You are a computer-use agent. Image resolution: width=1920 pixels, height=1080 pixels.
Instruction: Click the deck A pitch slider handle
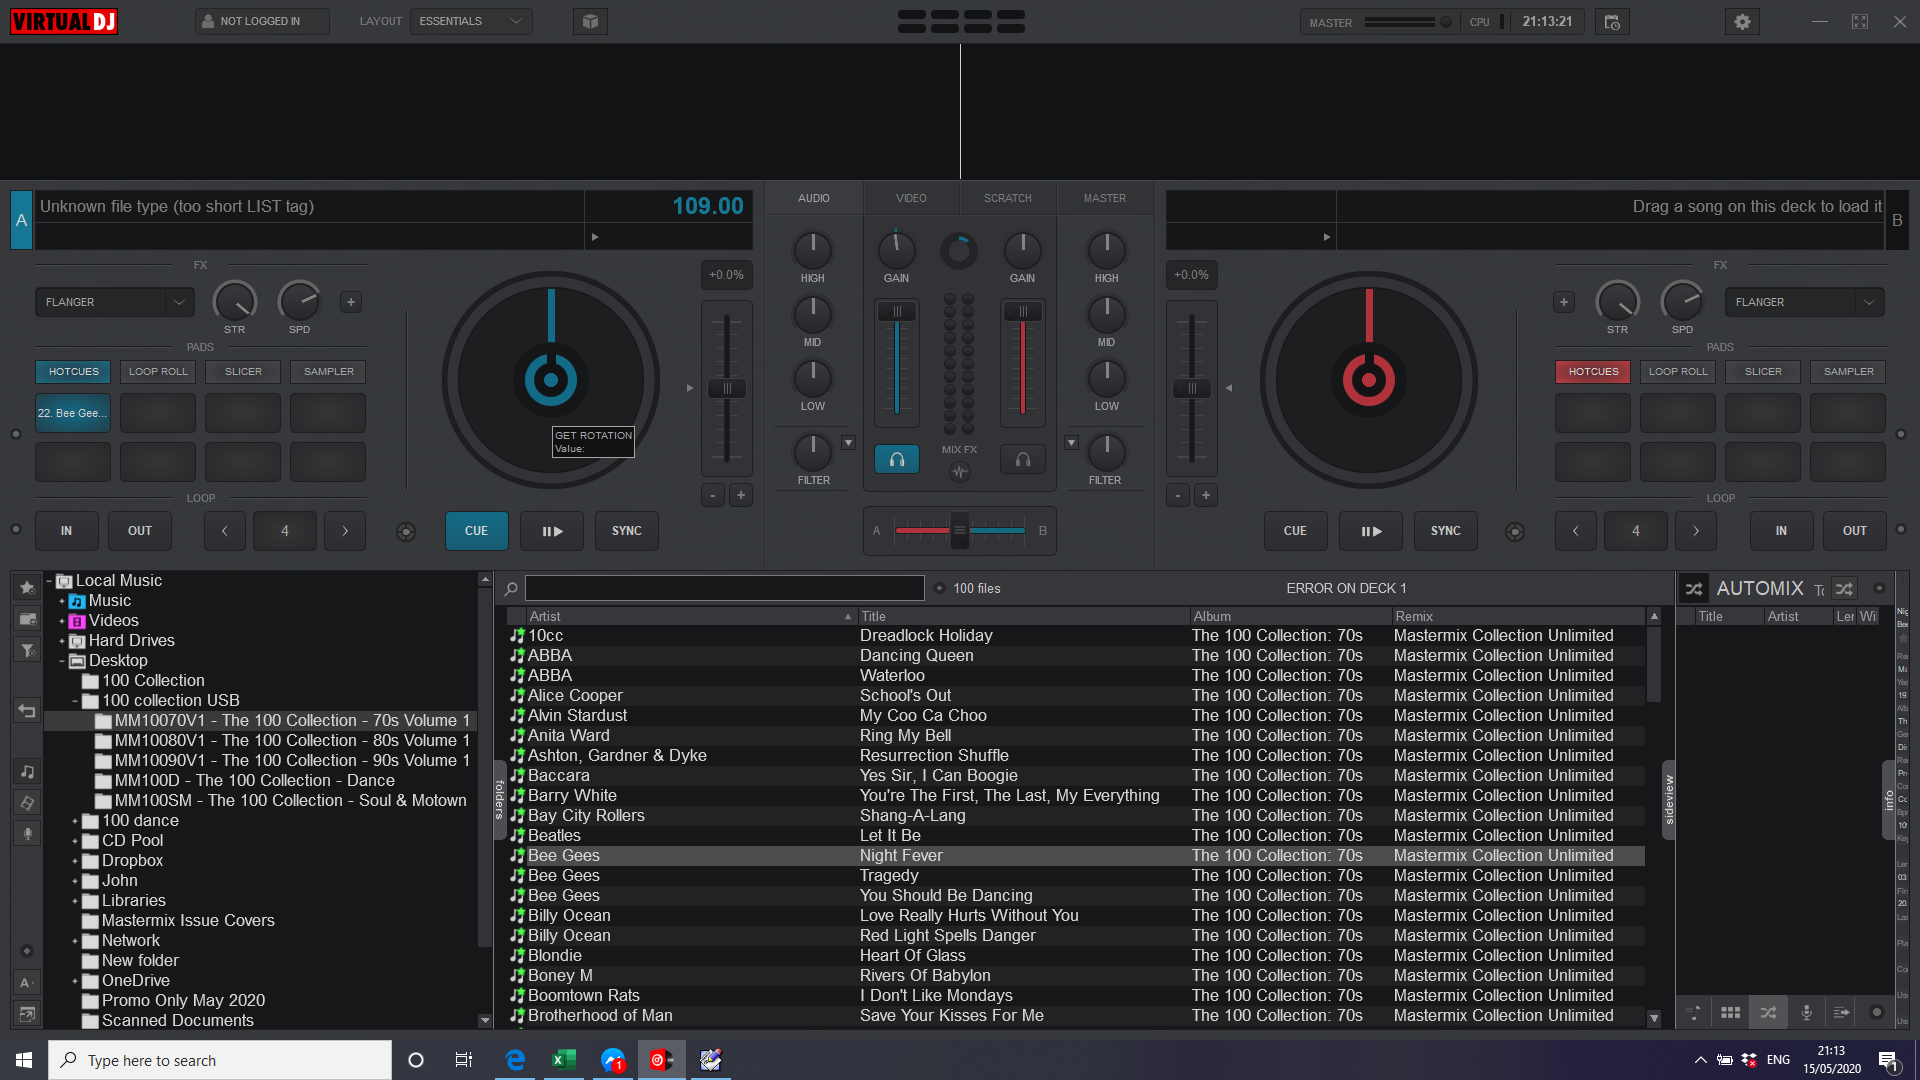(x=727, y=388)
